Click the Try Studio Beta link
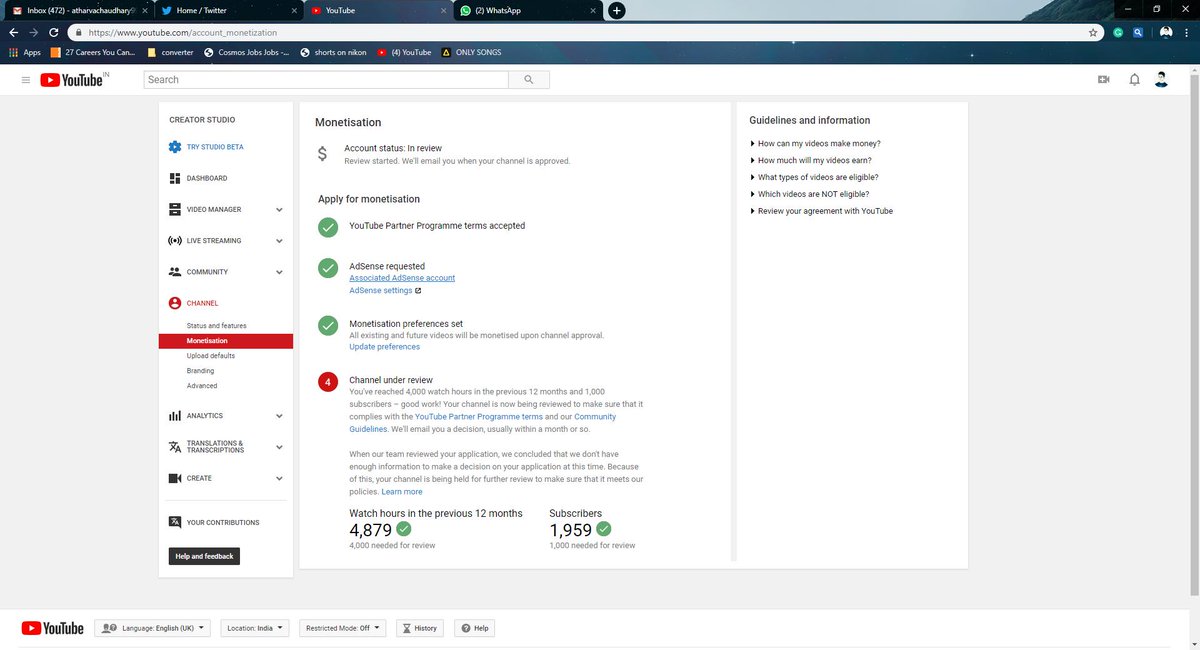 tap(215, 147)
